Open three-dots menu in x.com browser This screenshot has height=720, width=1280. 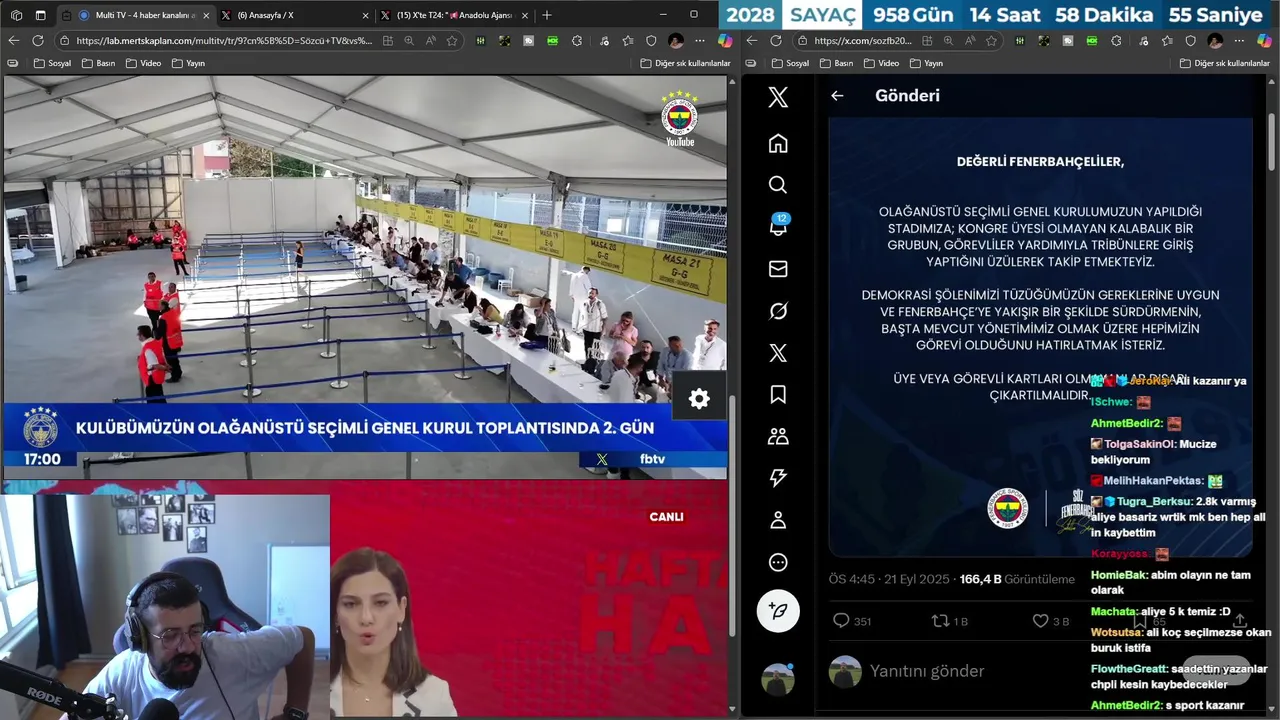[1239, 41]
